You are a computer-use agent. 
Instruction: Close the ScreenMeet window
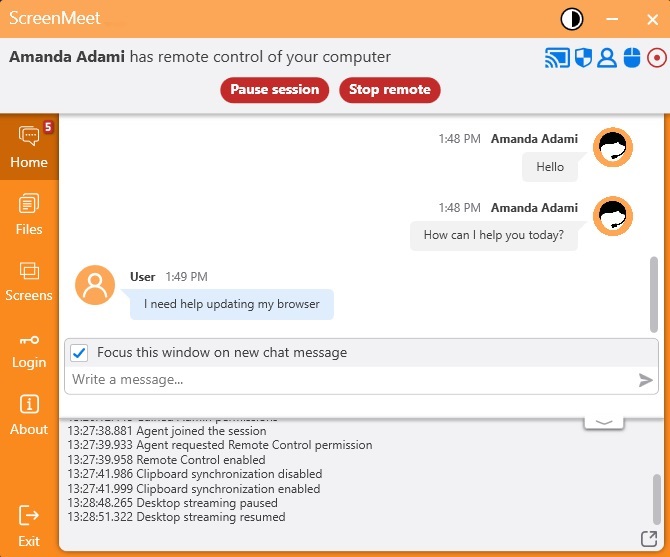[x=652, y=19]
